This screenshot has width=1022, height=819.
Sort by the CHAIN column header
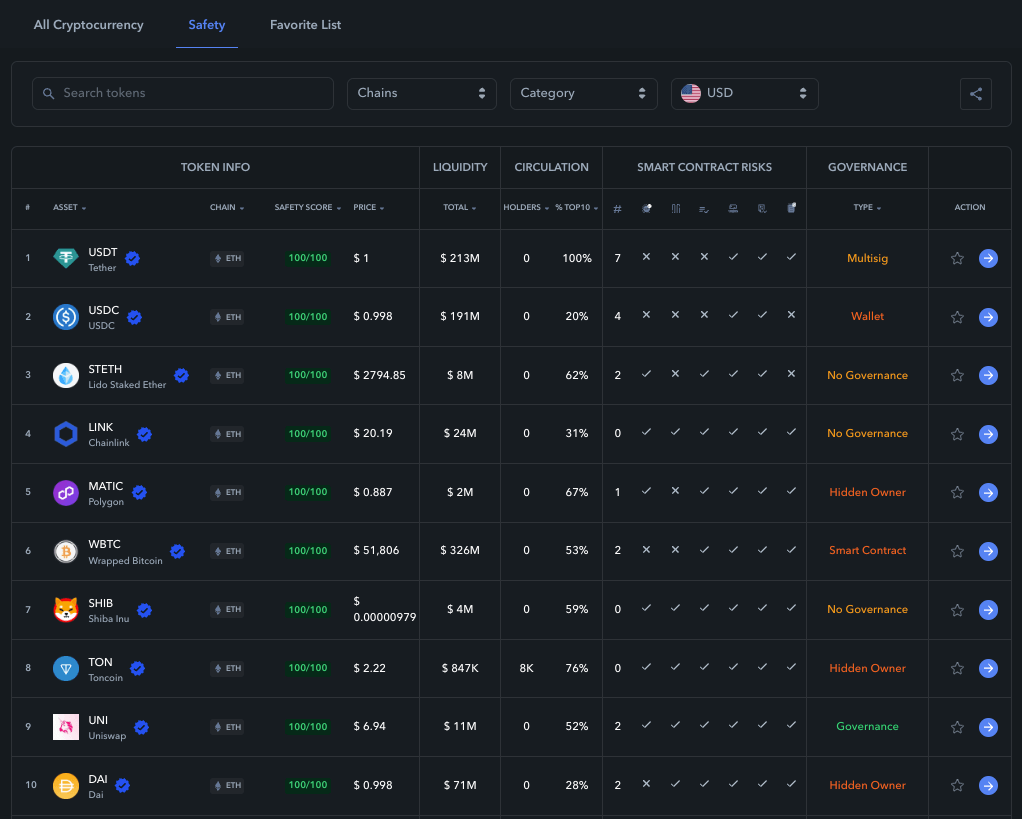(227, 207)
